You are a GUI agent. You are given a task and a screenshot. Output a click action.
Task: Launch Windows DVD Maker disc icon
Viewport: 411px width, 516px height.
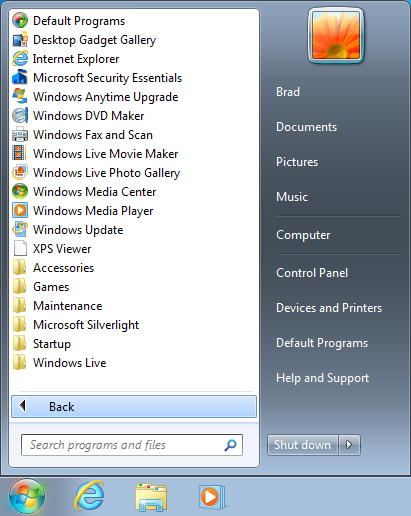pyautogui.click(x=20, y=116)
